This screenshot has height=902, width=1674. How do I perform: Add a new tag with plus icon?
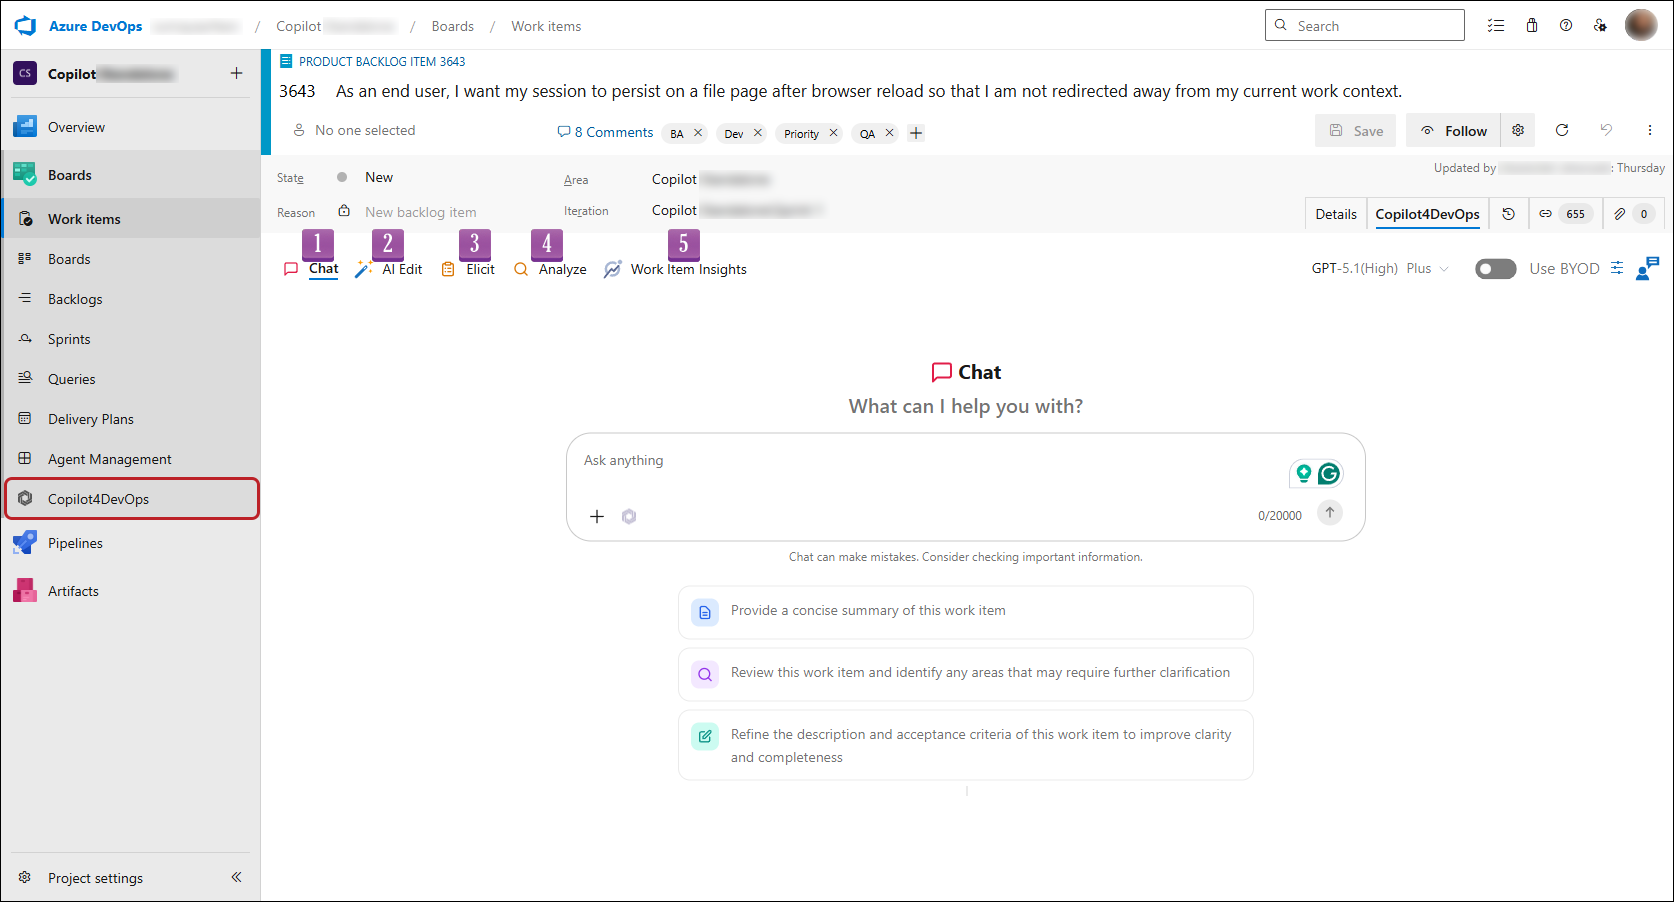pos(916,133)
